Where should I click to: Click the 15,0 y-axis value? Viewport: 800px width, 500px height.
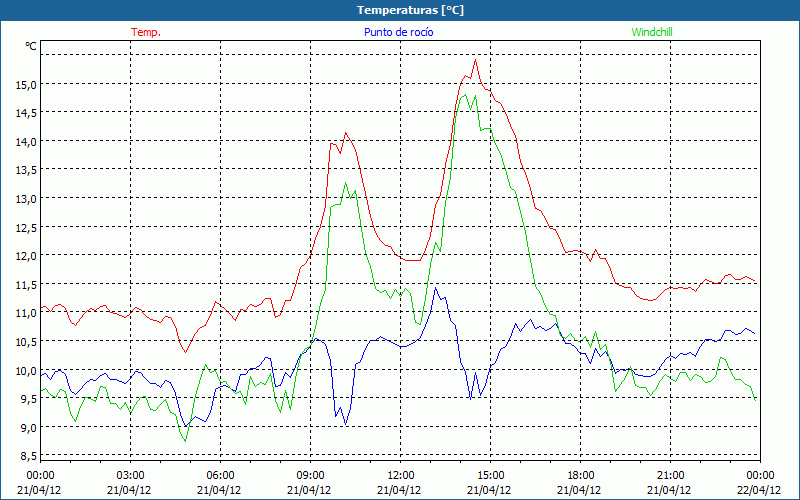(x=26, y=84)
